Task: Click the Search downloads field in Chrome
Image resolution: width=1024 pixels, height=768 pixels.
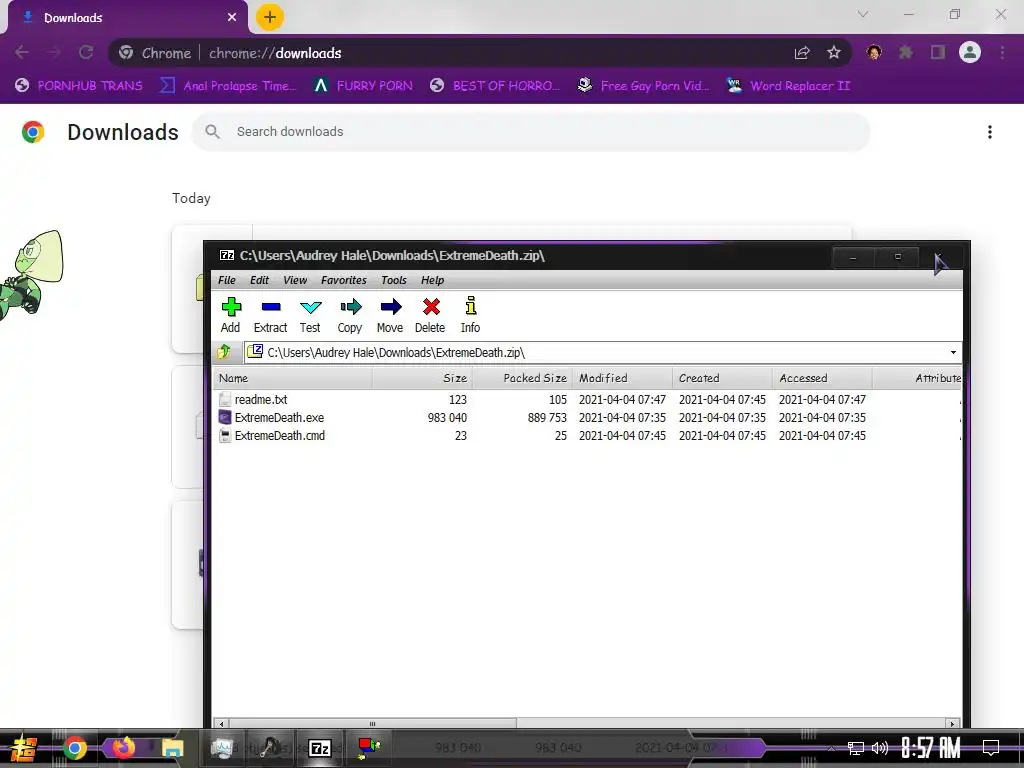Action: [530, 132]
